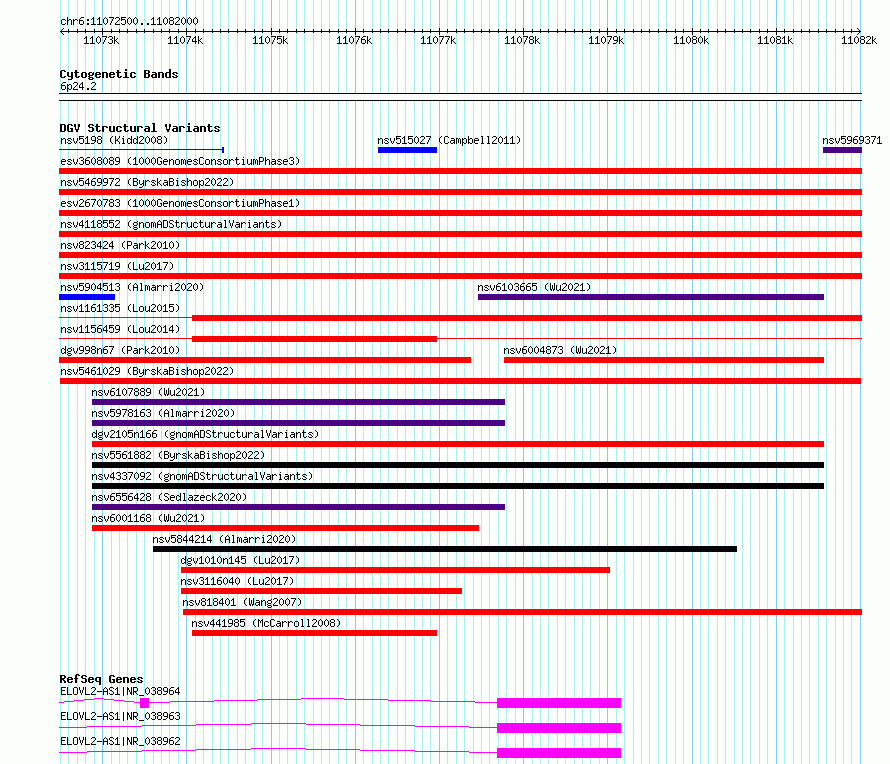Open the nsv5561882 (ByrskaBishop2022) variant
890x764 pixels.
coord(178,455)
